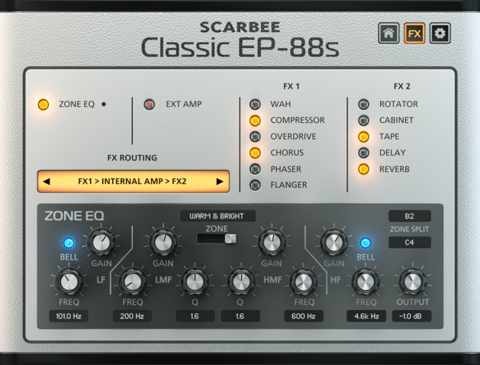Image resolution: width=480 pixels, height=365 pixels.
Task: Click the FX1 > Internal Amp > FX2 routing display
Action: coord(133,182)
